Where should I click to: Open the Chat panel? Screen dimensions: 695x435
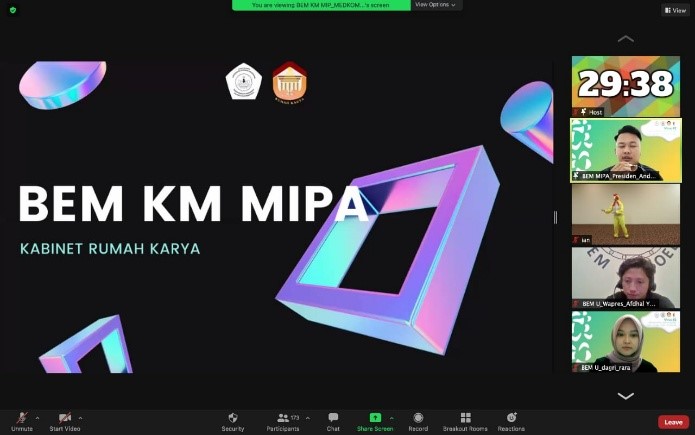pos(333,418)
